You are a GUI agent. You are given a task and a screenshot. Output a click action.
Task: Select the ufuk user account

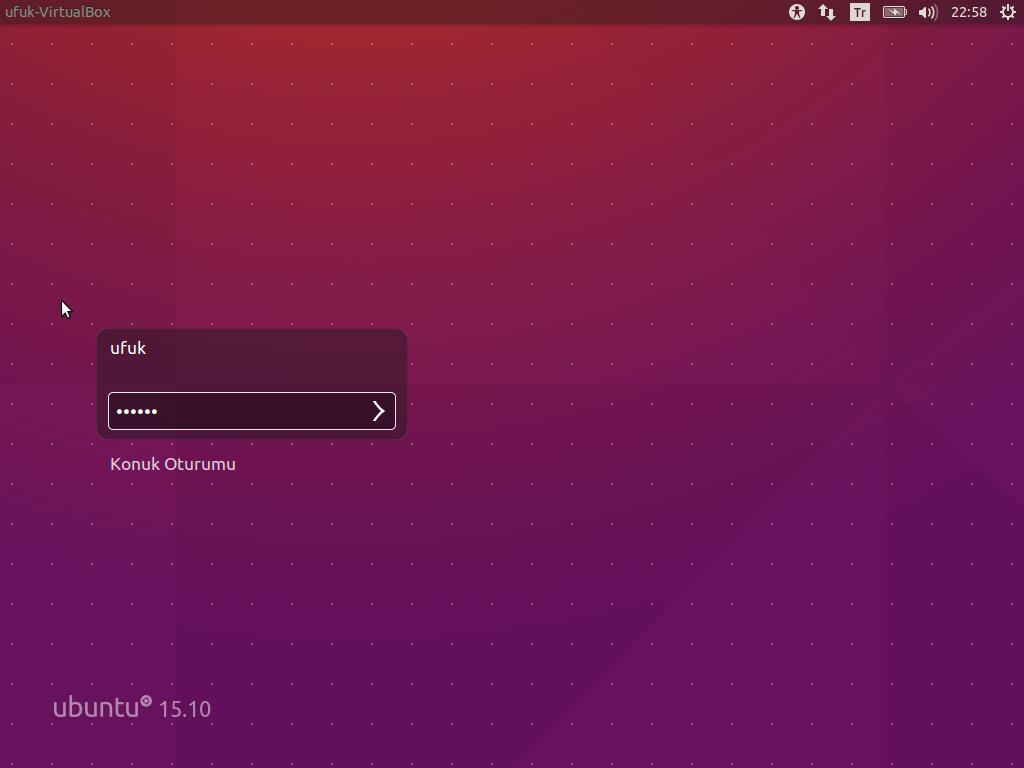128,348
